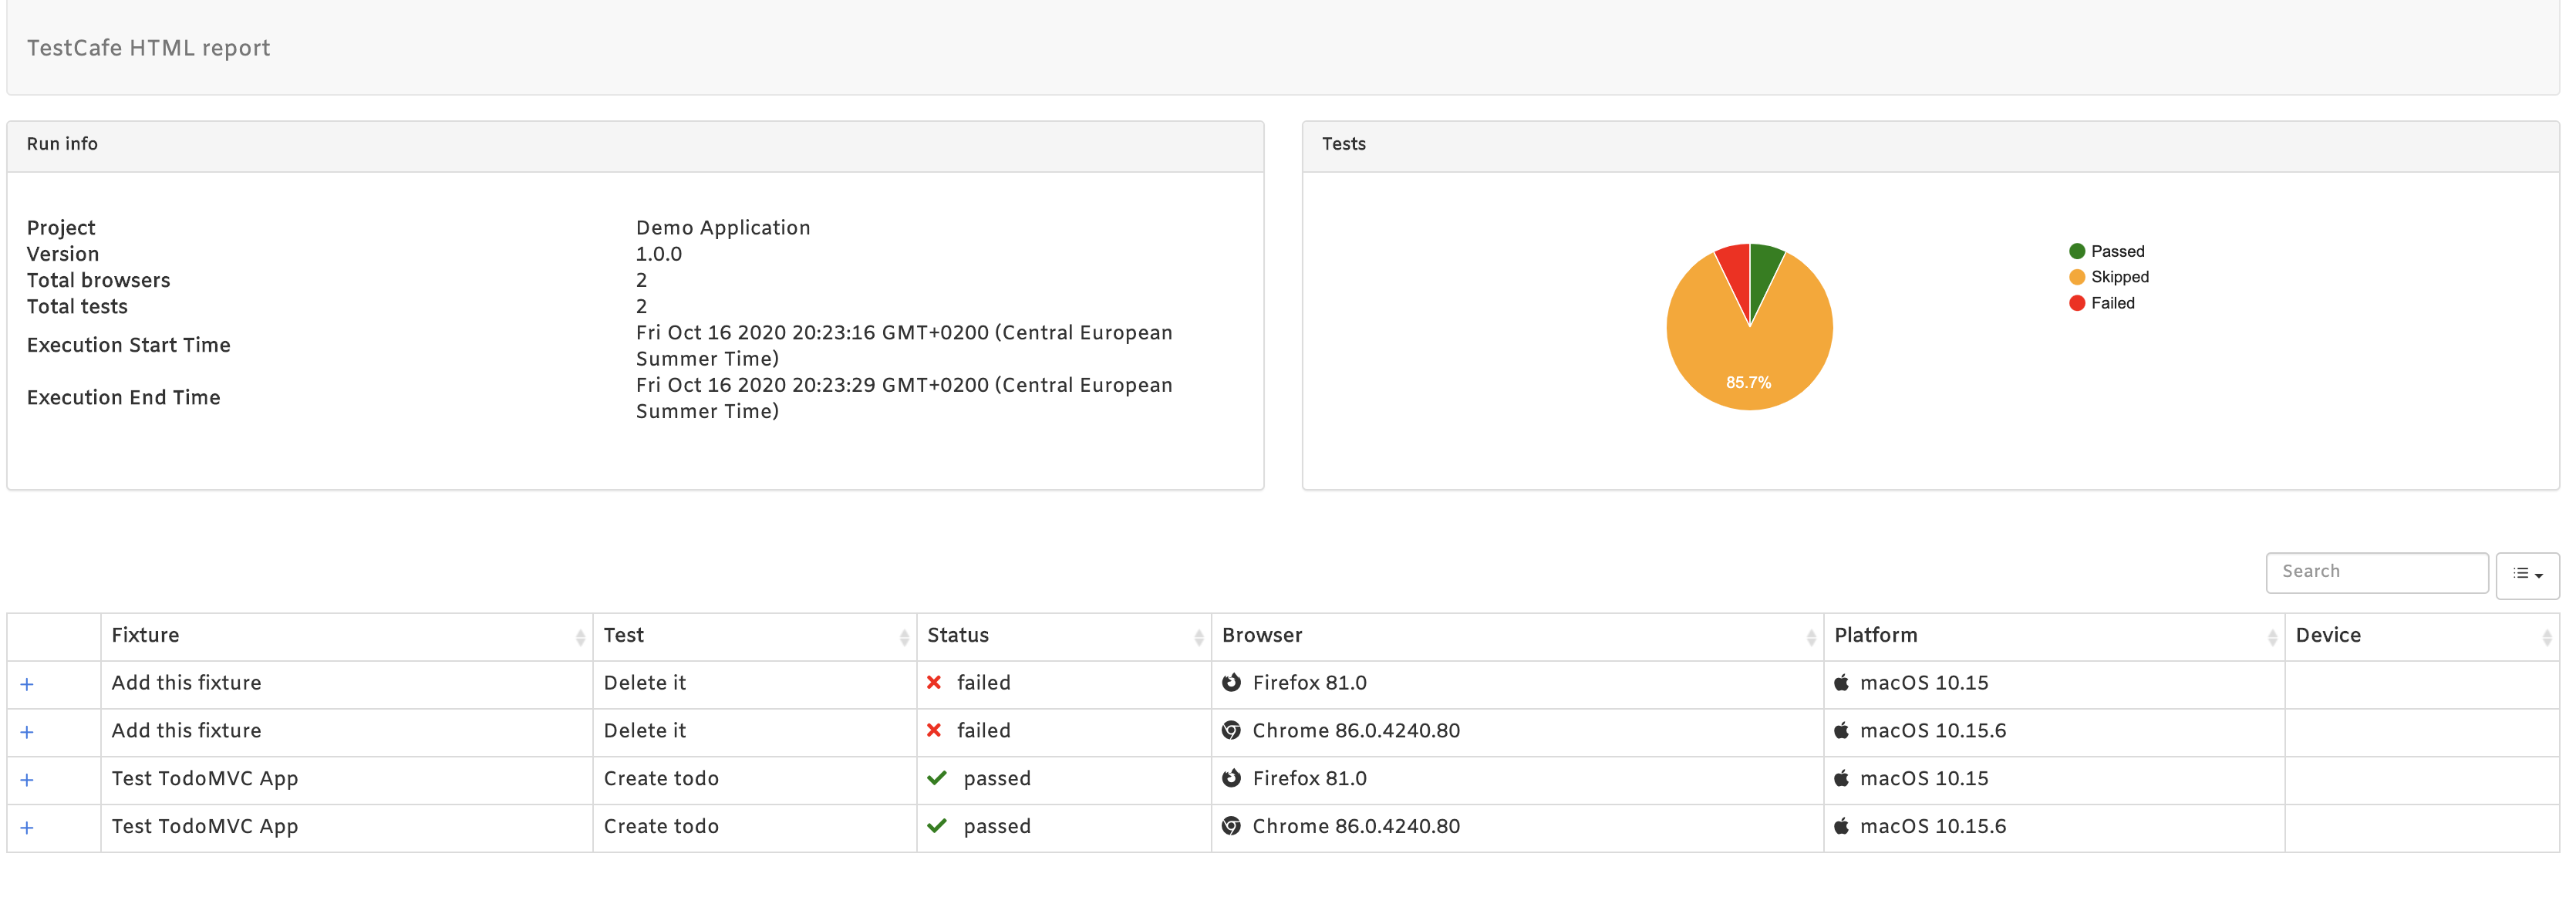Image resolution: width=2576 pixels, height=904 pixels.
Task: Click the red X failed icon in the first row
Action: point(934,683)
